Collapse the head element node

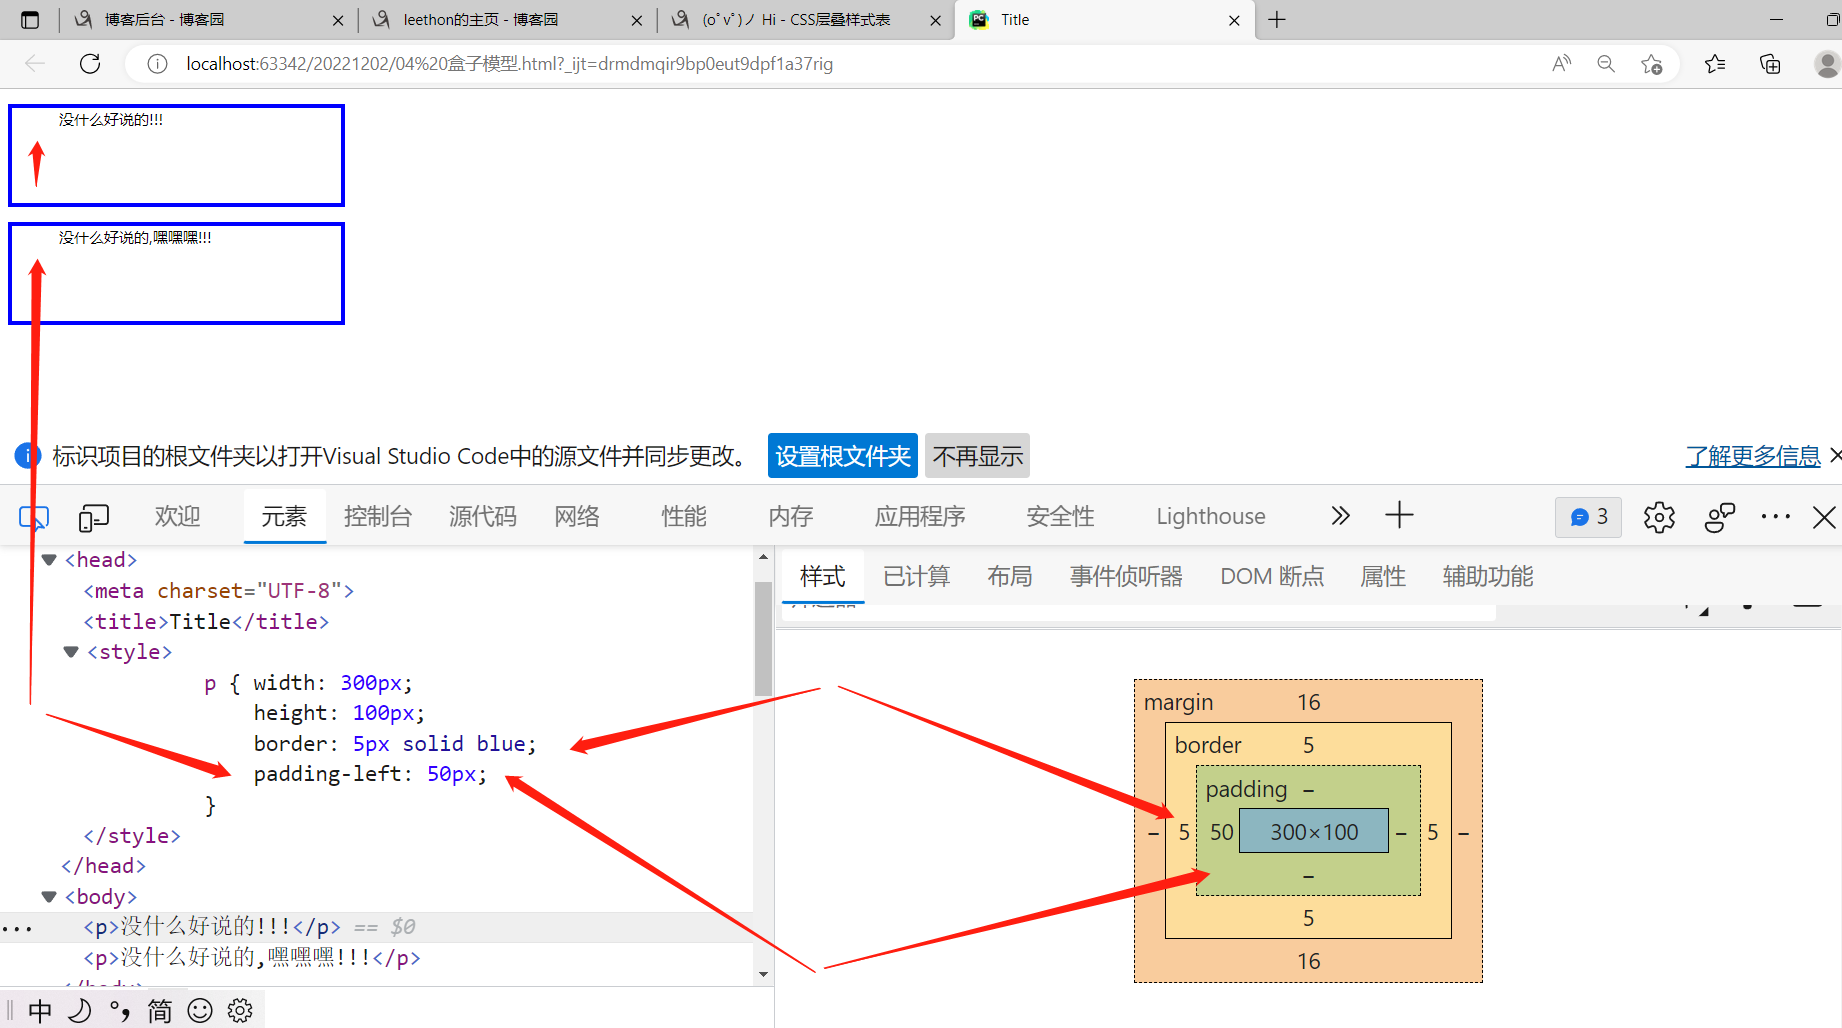(49, 560)
